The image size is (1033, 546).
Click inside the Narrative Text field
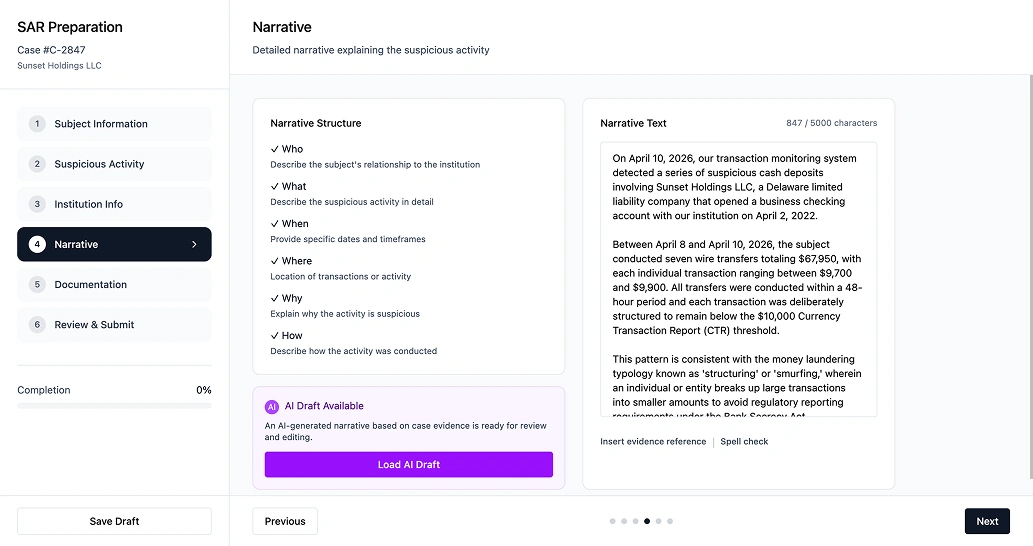[738, 280]
